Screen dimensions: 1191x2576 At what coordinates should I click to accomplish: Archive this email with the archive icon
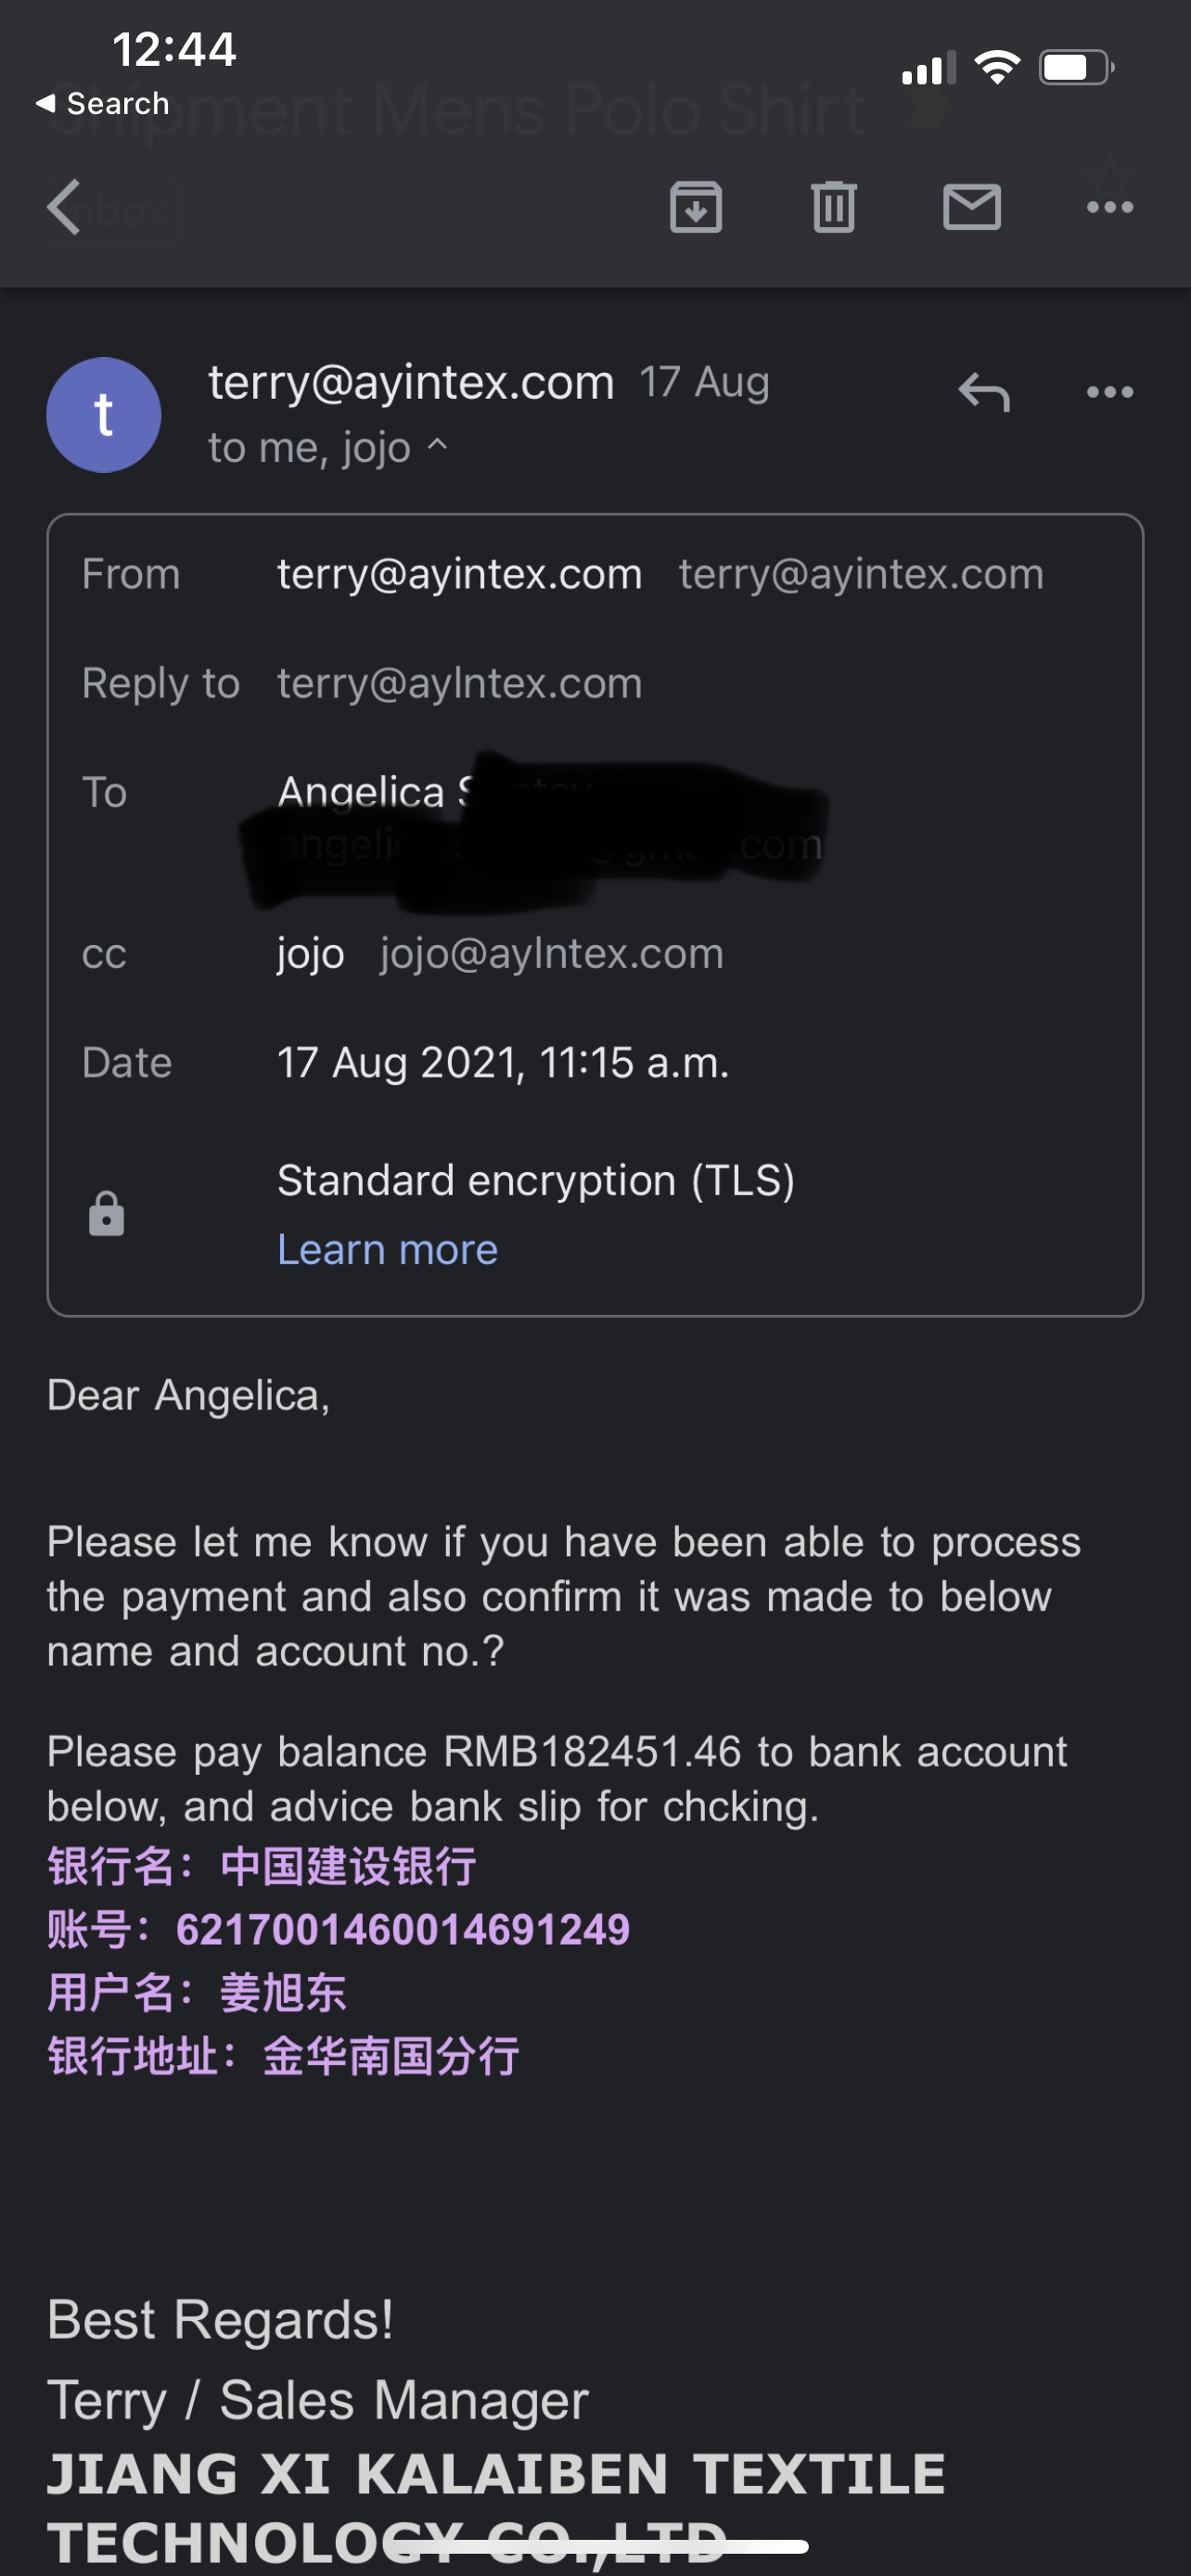696,207
